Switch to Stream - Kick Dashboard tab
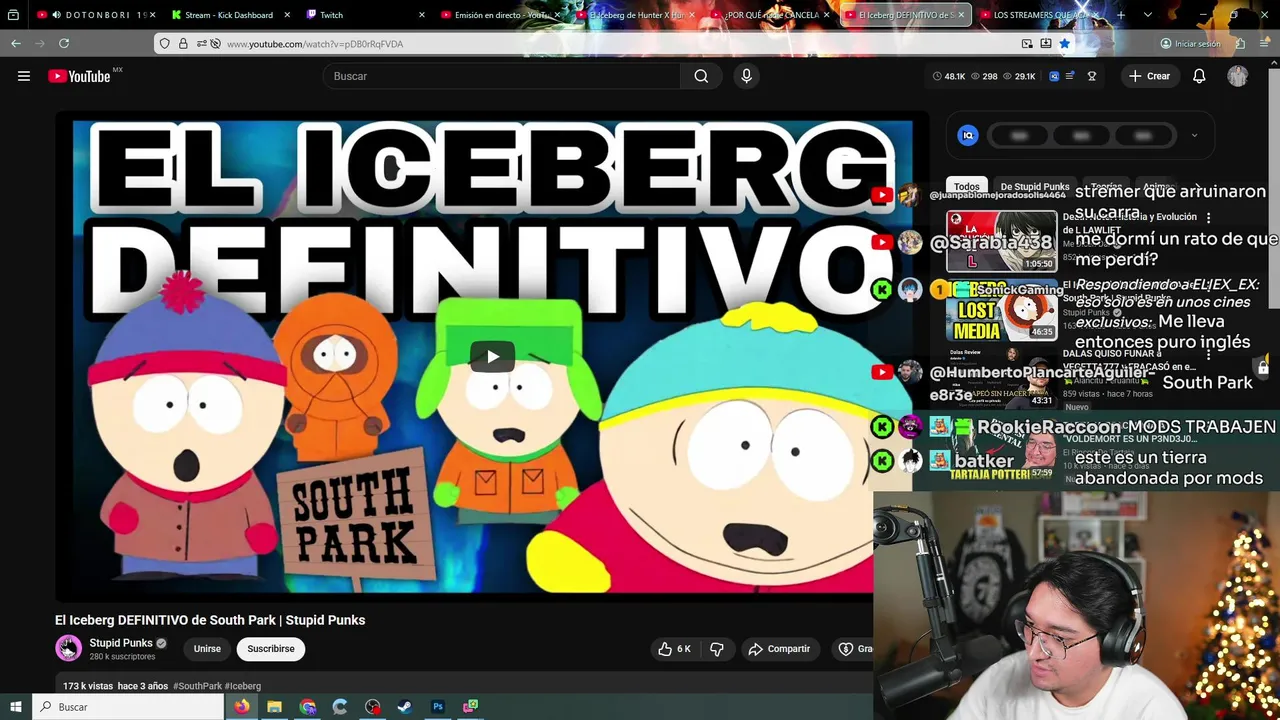 click(x=229, y=15)
